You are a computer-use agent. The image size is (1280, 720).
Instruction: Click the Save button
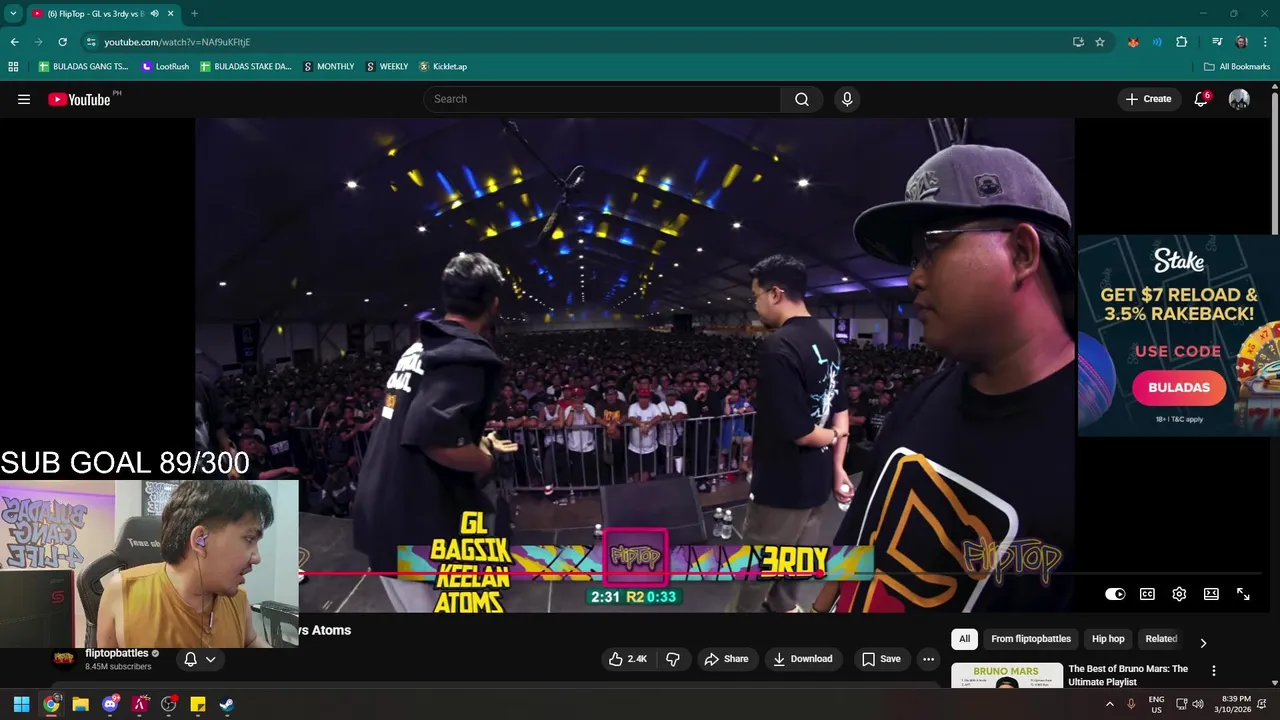point(881,659)
